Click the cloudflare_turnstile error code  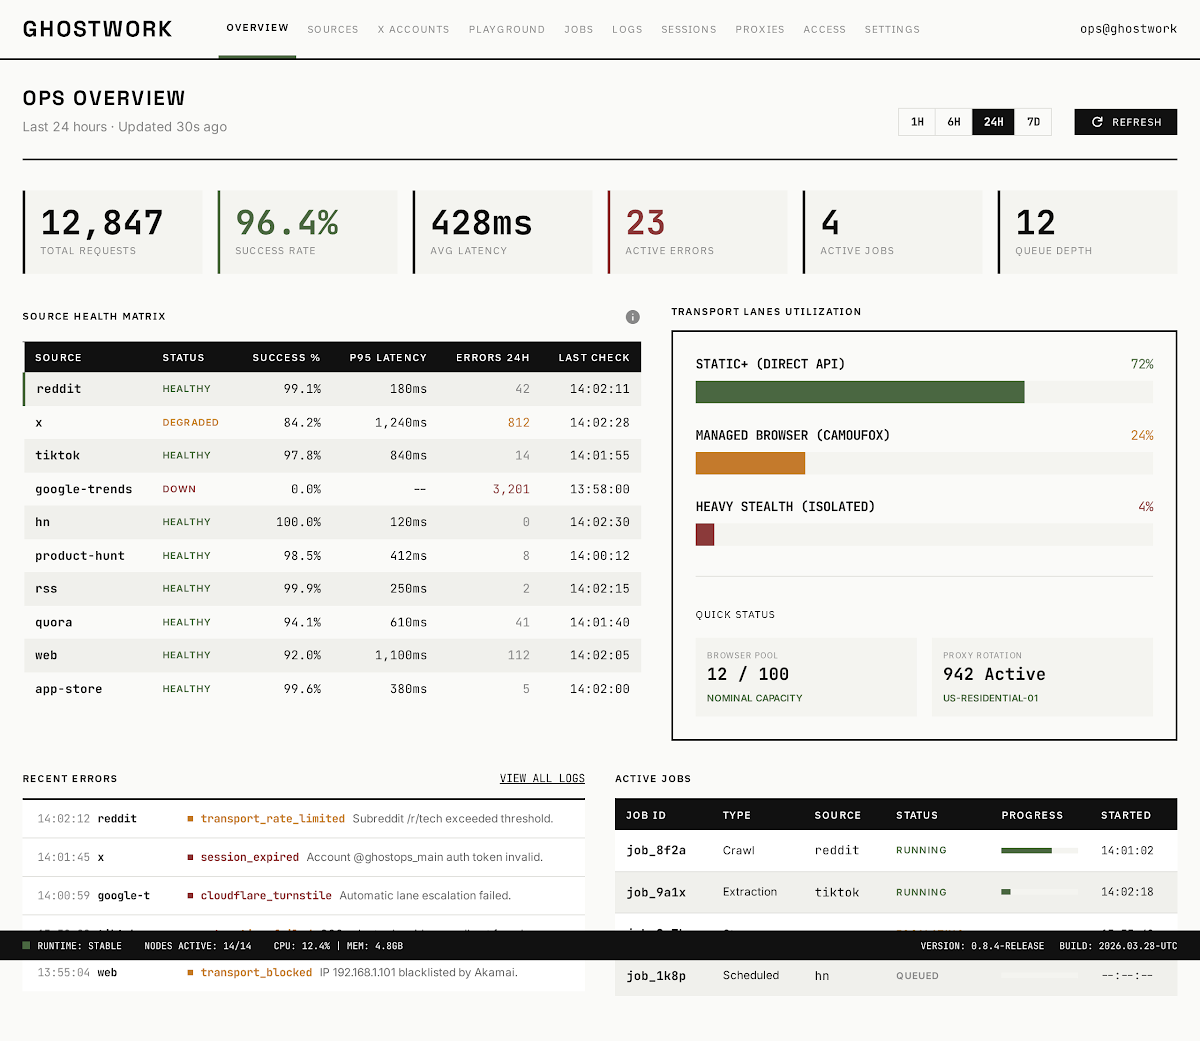pyautogui.click(x=266, y=896)
